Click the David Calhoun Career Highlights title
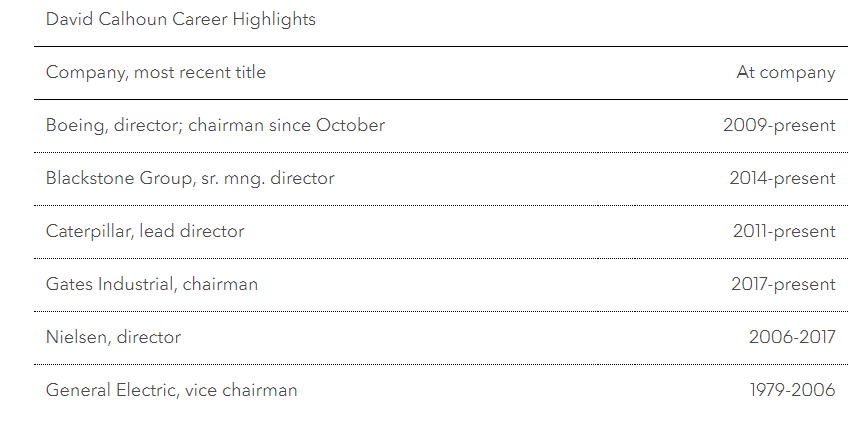 180,19
